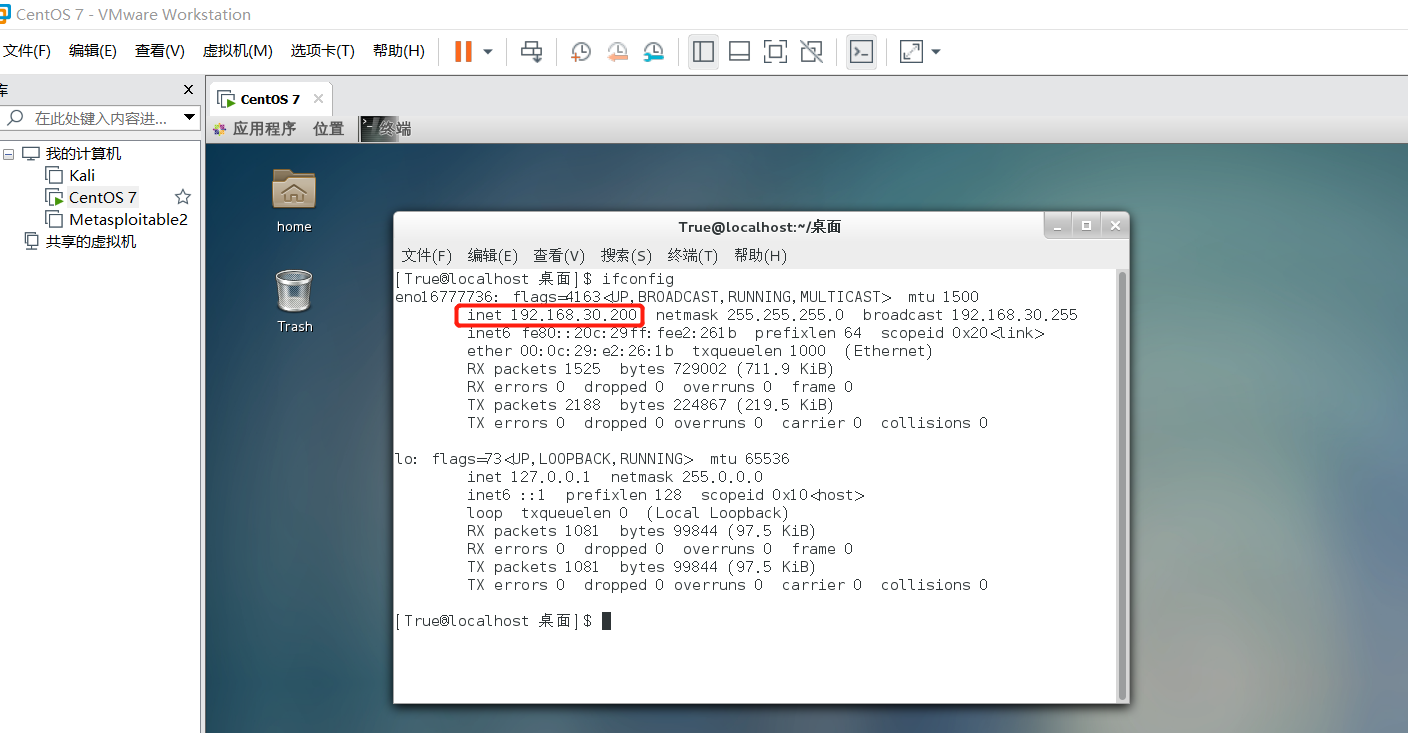Open the 位置 menu in the guest panel
The image size is (1408, 733).
click(328, 128)
